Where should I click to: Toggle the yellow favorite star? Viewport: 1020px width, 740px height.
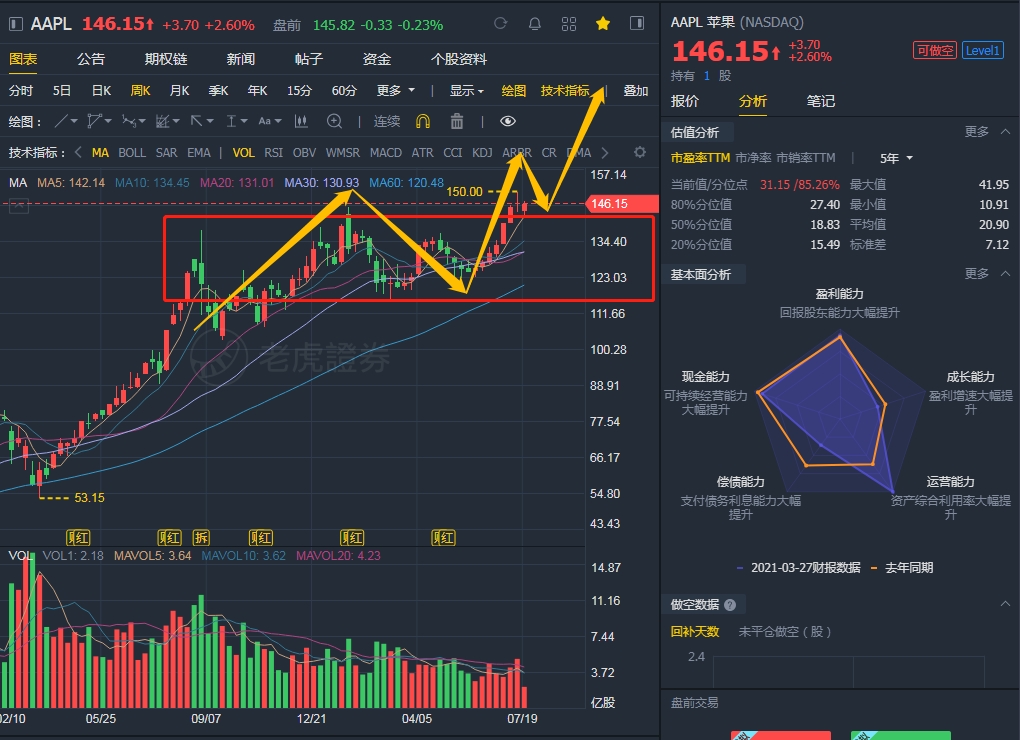(x=603, y=24)
